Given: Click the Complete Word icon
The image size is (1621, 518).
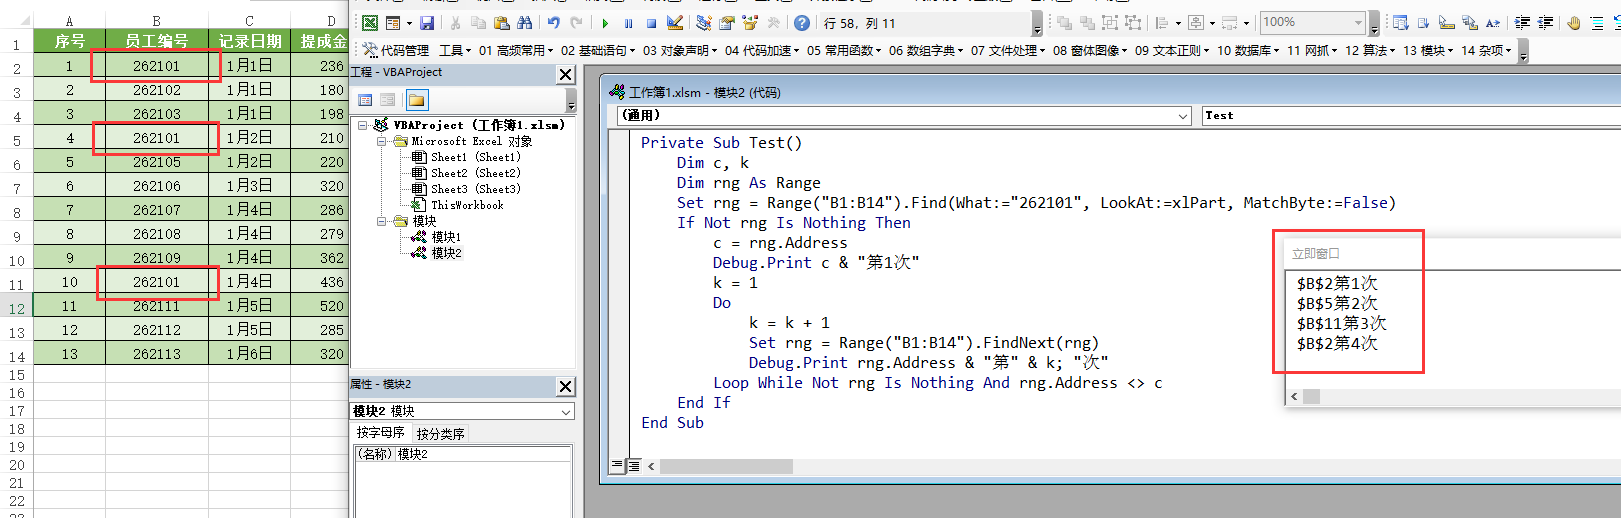Looking at the screenshot, I should 1493,23.
